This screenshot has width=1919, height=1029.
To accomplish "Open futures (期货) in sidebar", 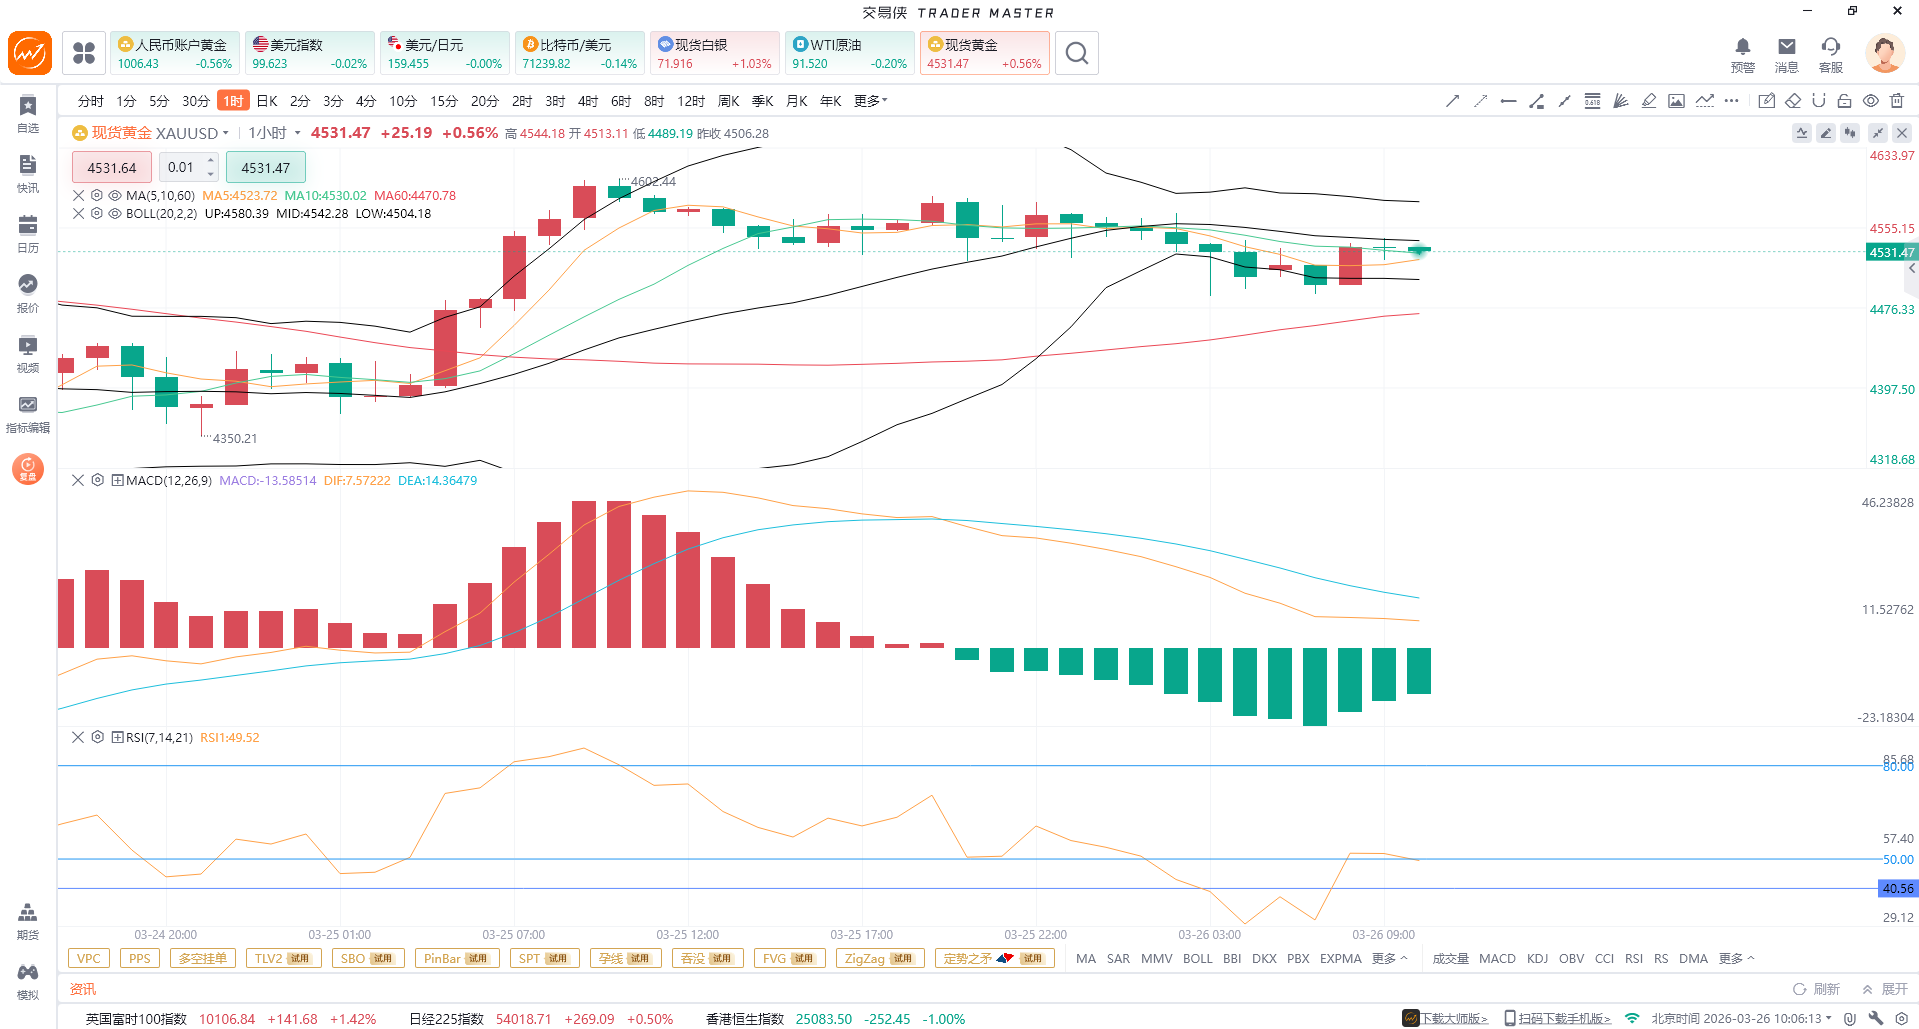I will 28,921.
